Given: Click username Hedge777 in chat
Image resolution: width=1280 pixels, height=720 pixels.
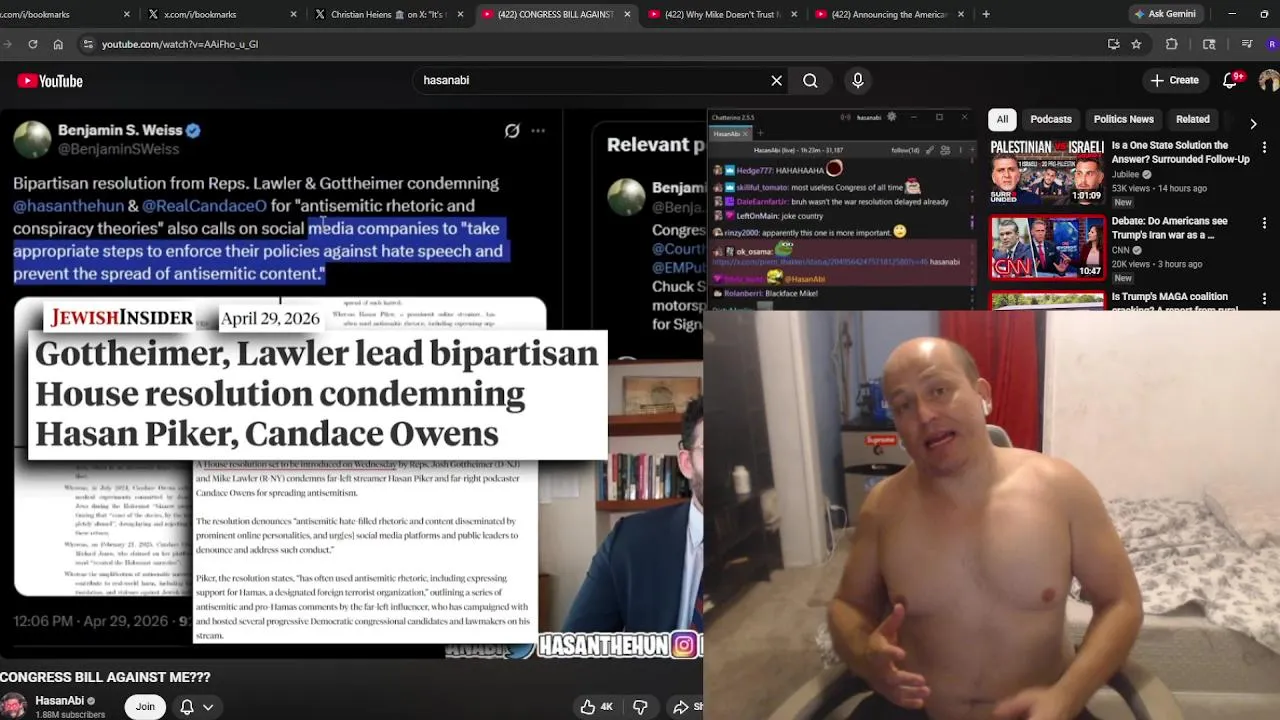Looking at the screenshot, I should pyautogui.click(x=755, y=171).
